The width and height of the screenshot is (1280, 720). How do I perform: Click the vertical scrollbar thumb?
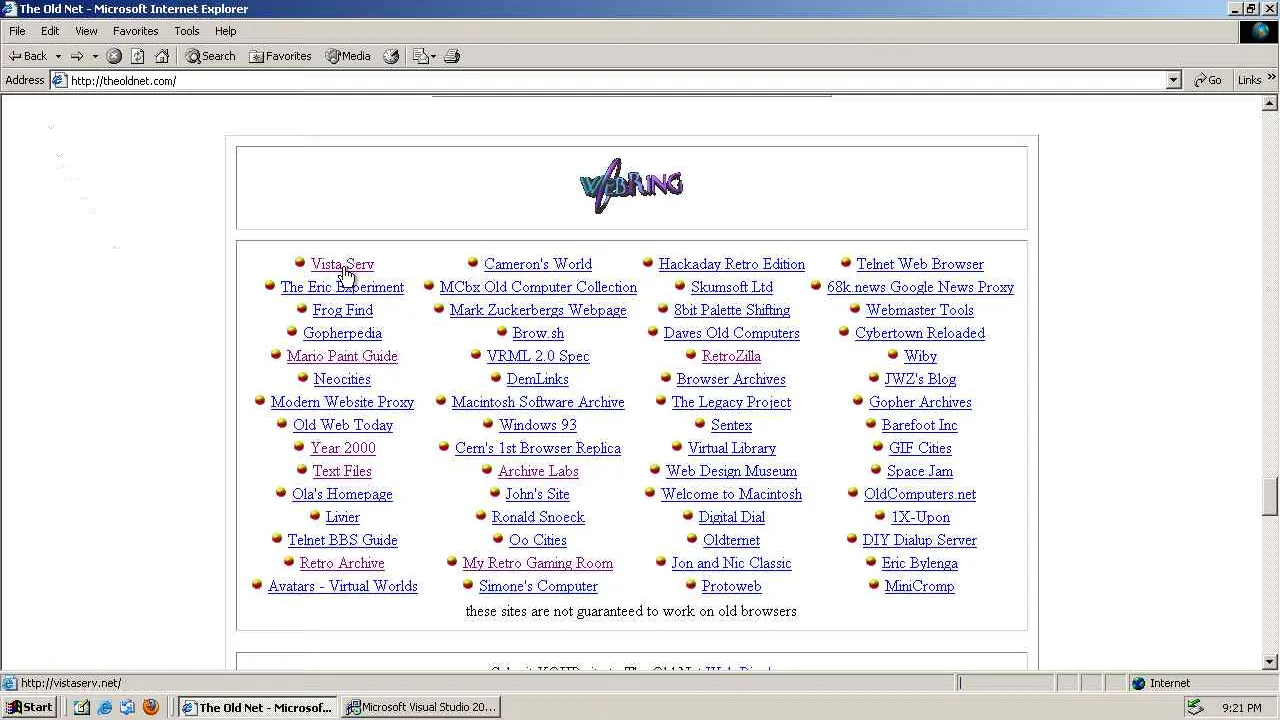tap(1270, 498)
